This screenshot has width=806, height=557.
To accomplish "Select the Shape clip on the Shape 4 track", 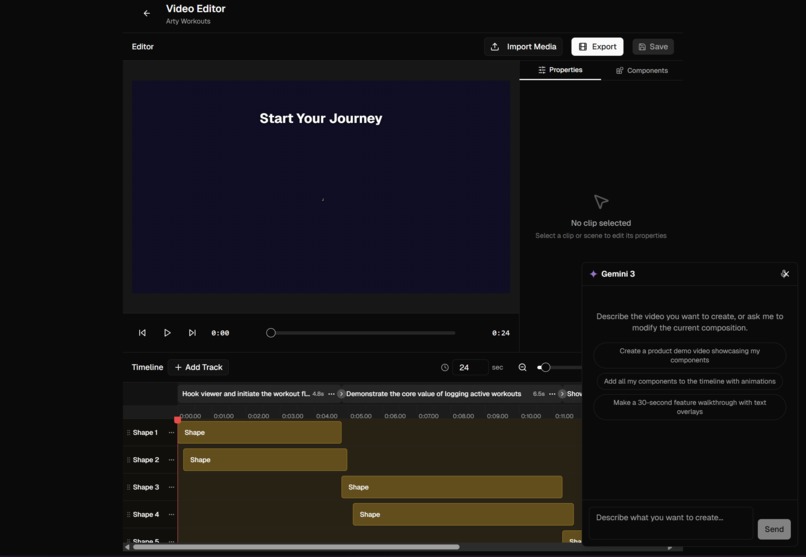I will click(x=463, y=514).
